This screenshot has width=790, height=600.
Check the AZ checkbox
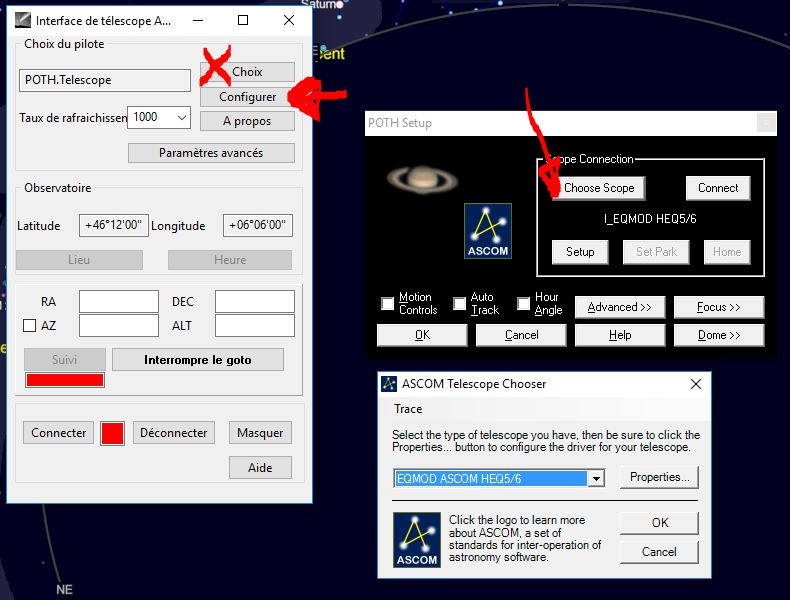click(x=30, y=325)
